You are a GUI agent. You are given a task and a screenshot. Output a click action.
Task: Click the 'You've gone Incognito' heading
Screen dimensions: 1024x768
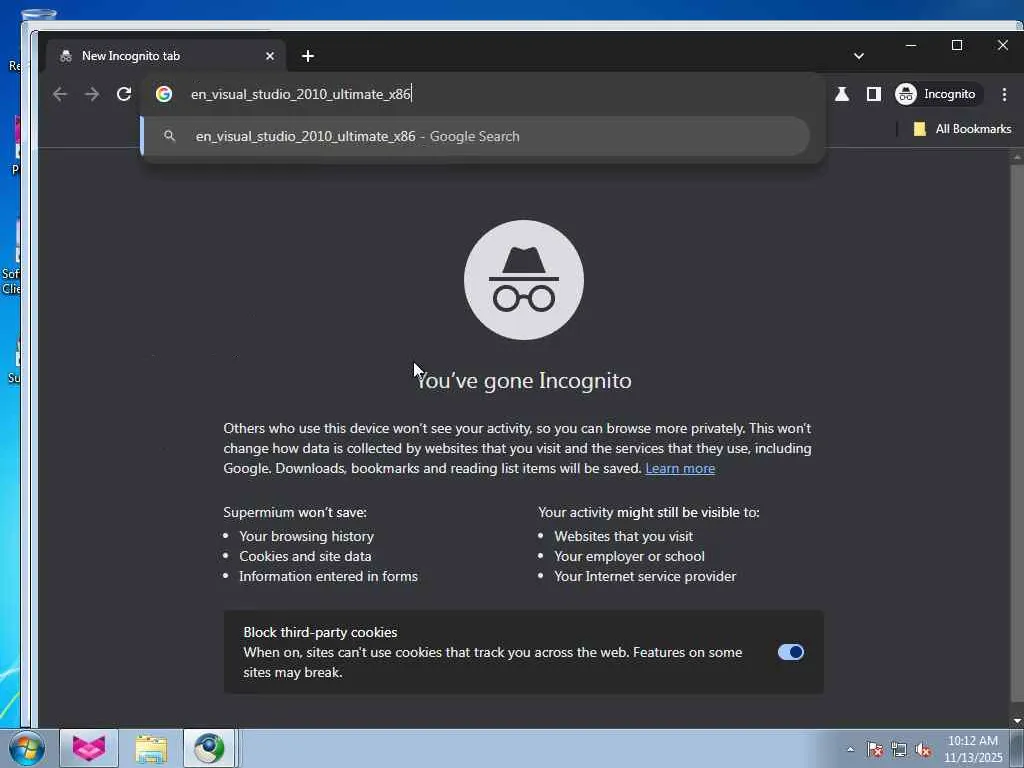(524, 380)
